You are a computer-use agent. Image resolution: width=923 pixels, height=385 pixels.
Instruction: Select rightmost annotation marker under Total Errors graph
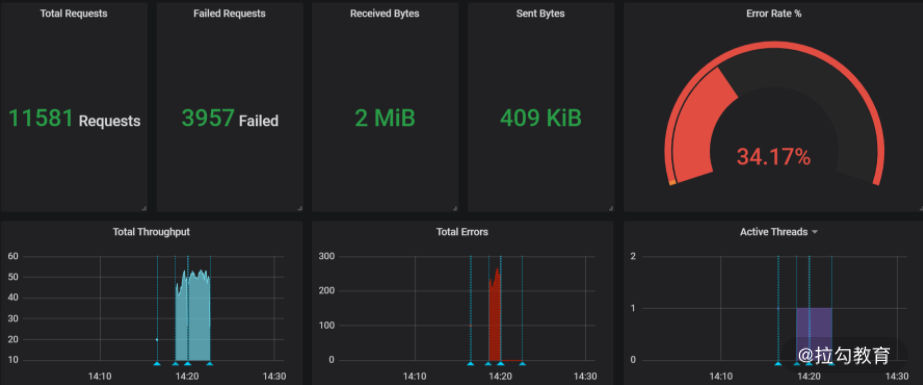pyautogui.click(x=522, y=364)
